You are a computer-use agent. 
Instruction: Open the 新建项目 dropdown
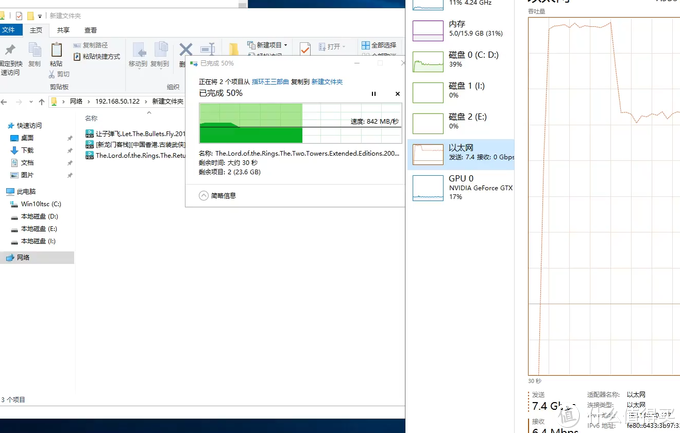[267, 45]
